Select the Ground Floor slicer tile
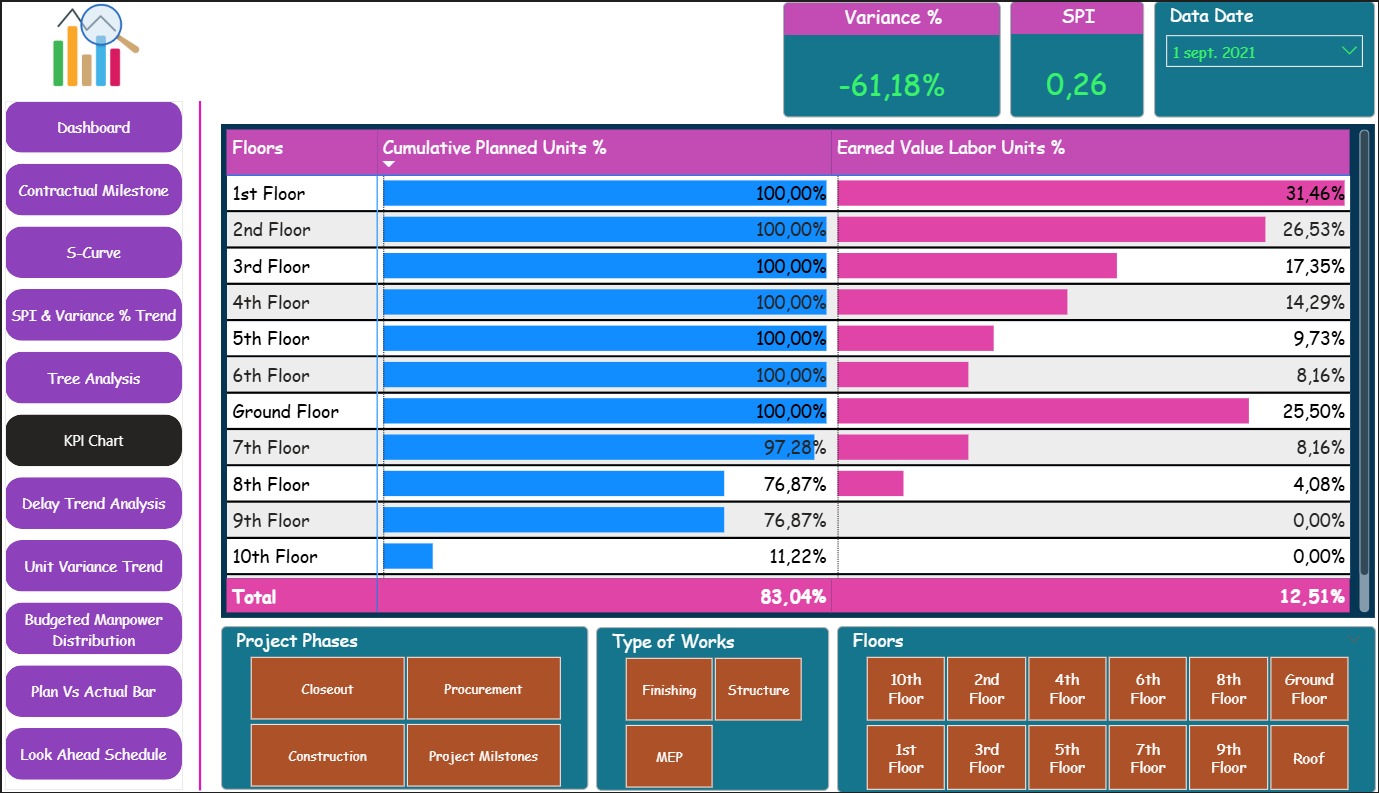 tap(1309, 689)
